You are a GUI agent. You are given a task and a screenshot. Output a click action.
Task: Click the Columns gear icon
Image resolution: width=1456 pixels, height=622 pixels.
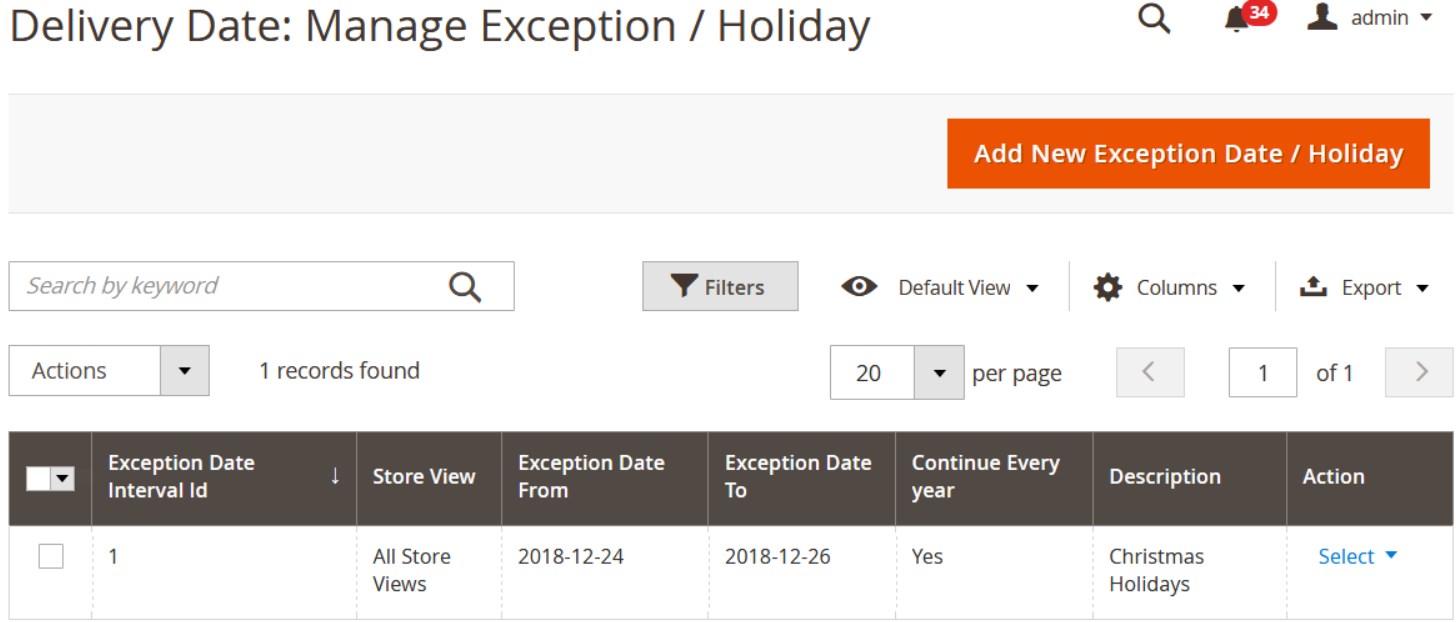tap(1107, 288)
